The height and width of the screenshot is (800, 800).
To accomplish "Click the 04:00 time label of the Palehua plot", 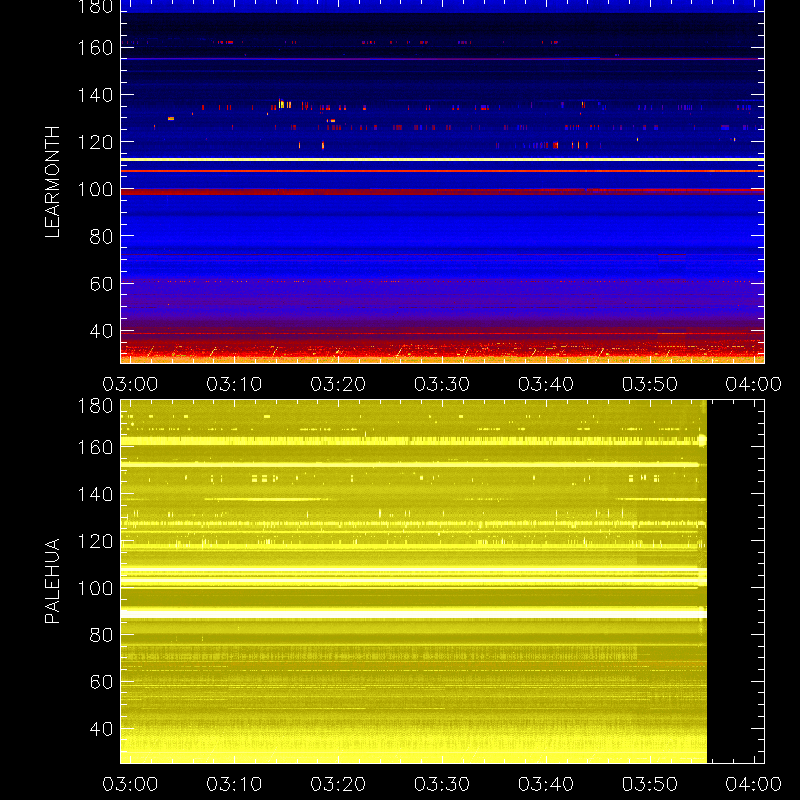I will [x=754, y=784].
